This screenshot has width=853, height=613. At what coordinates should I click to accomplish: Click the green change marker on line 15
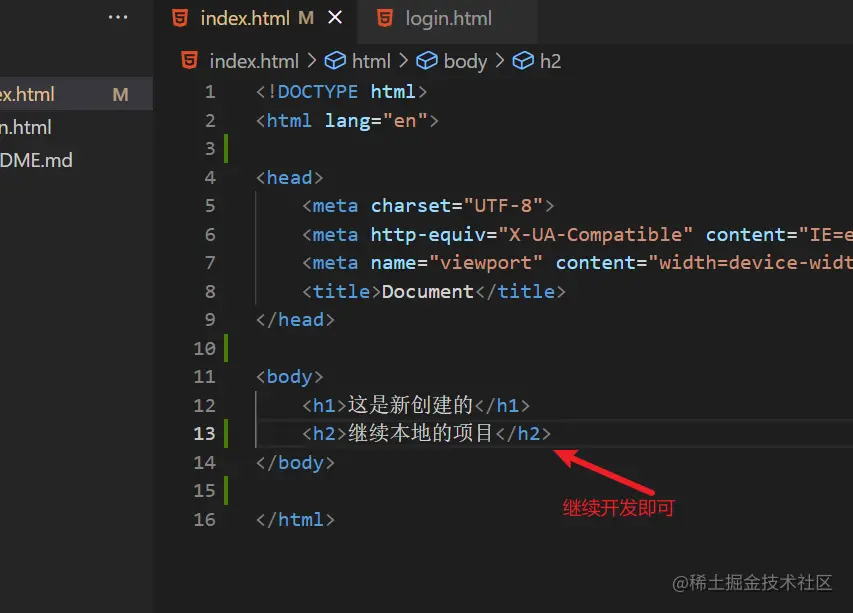pos(226,491)
